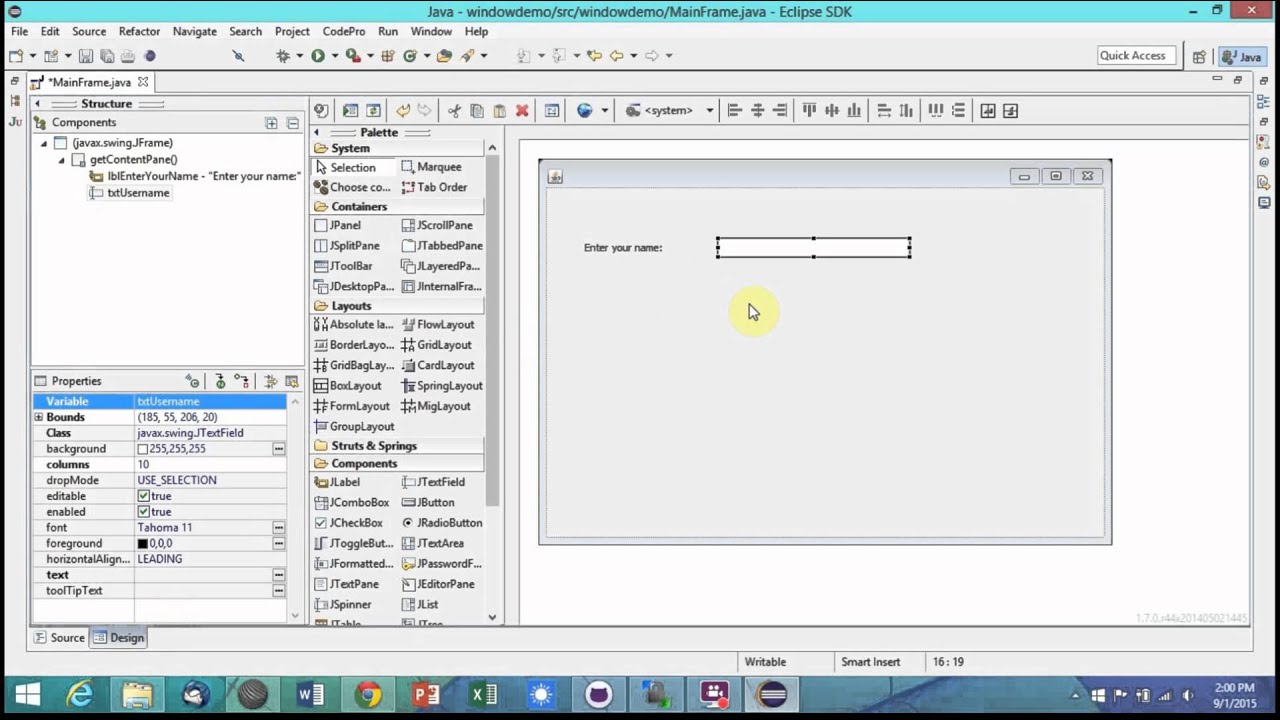The width and height of the screenshot is (1280, 720).
Task: Click the red Delete X icon
Action: [522, 111]
